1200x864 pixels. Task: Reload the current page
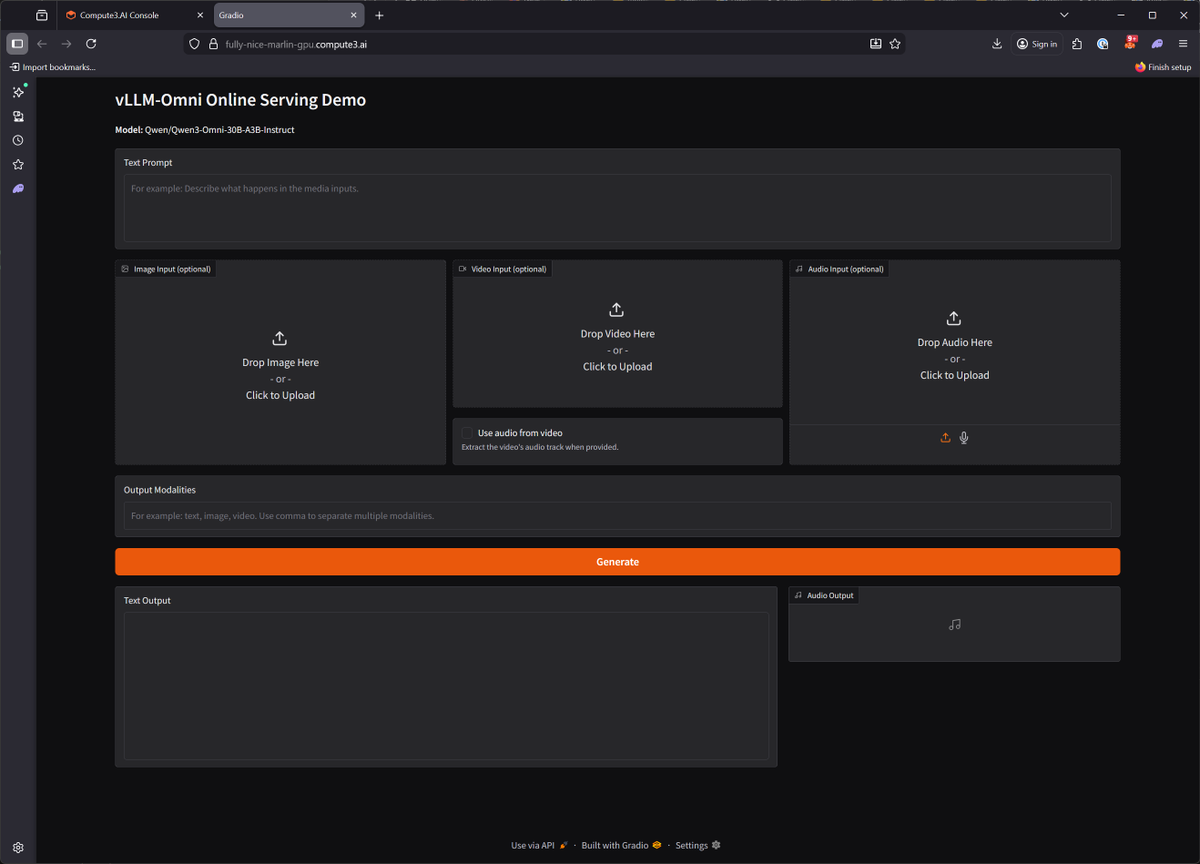coord(91,44)
